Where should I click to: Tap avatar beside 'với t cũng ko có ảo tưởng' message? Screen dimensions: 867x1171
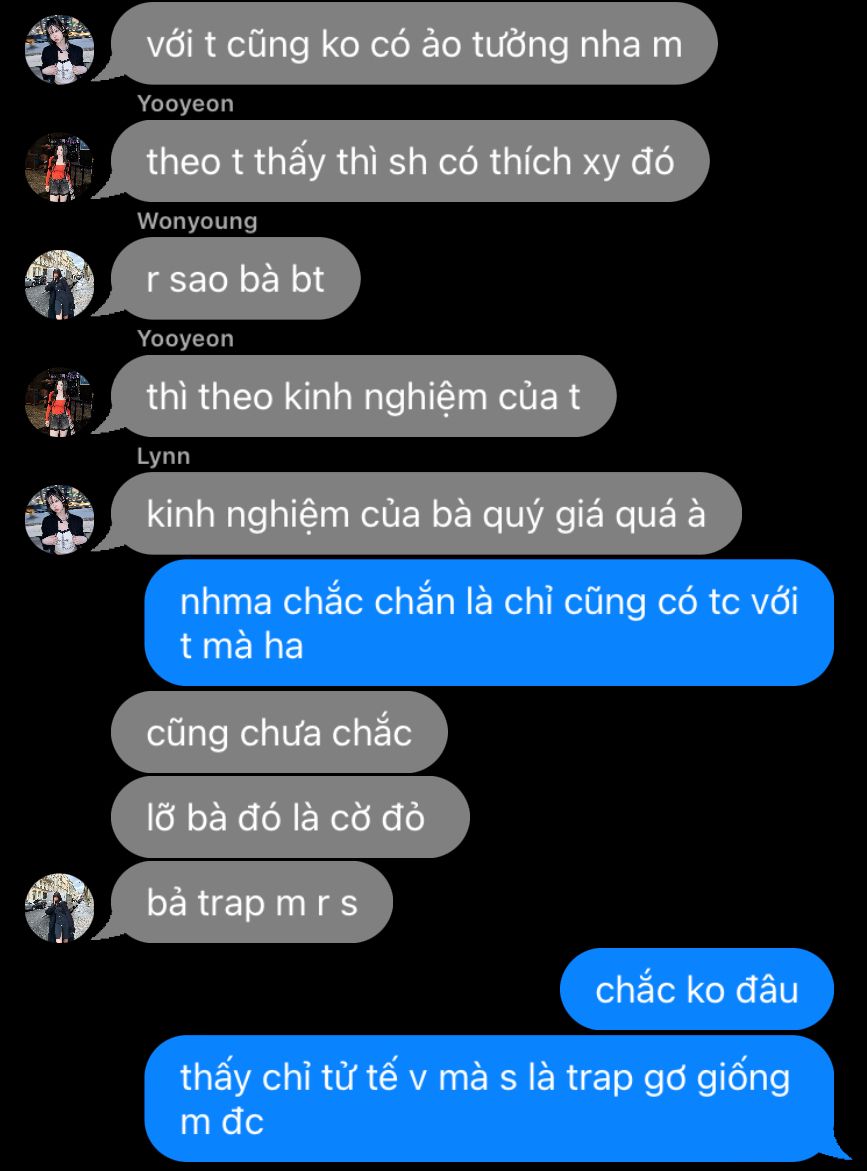[60, 49]
